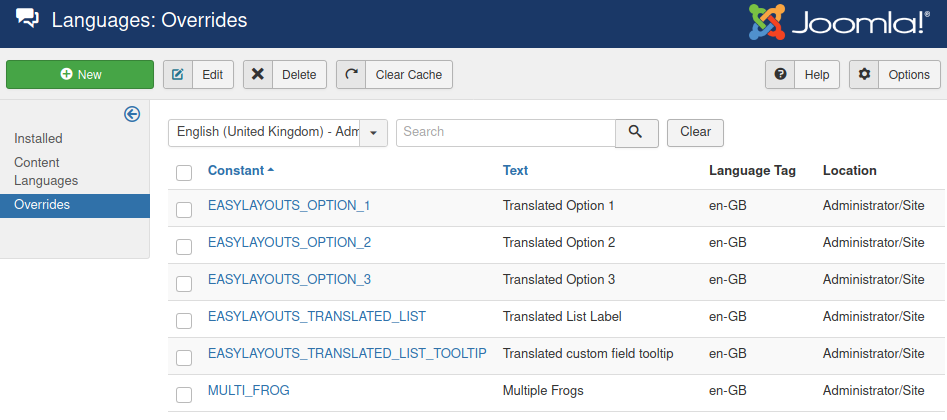Toggle the select-all checkbox in the header

click(x=184, y=173)
